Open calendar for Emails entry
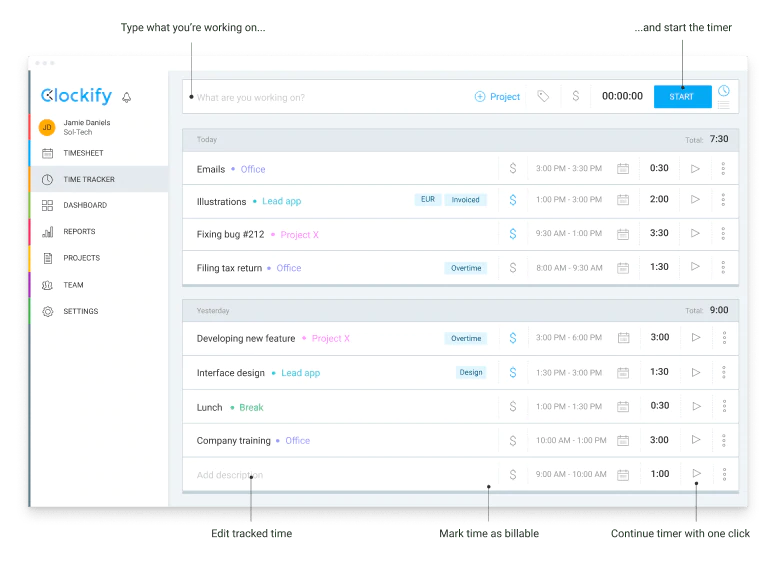This screenshot has height=562, width=778. click(623, 169)
